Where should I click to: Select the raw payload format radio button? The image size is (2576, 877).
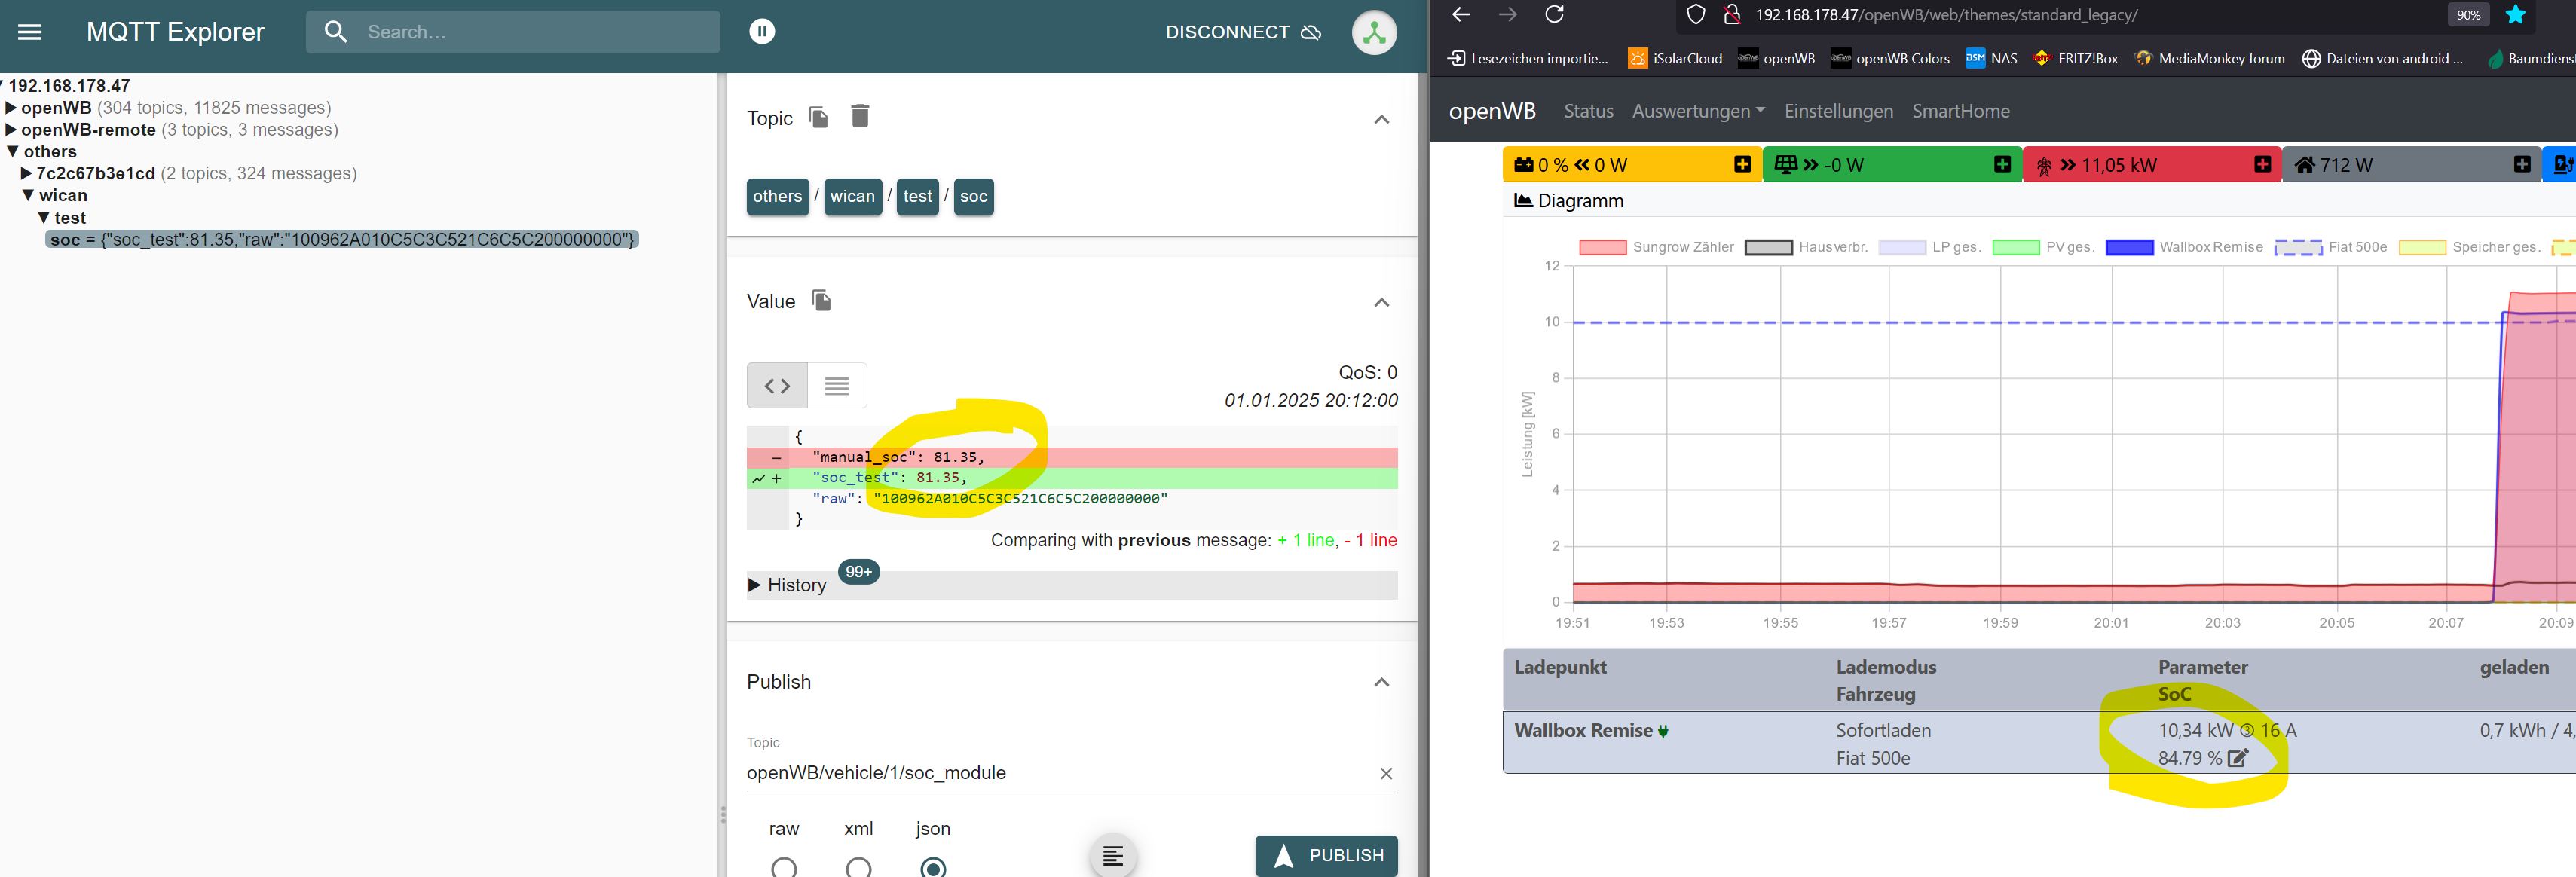coord(784,866)
